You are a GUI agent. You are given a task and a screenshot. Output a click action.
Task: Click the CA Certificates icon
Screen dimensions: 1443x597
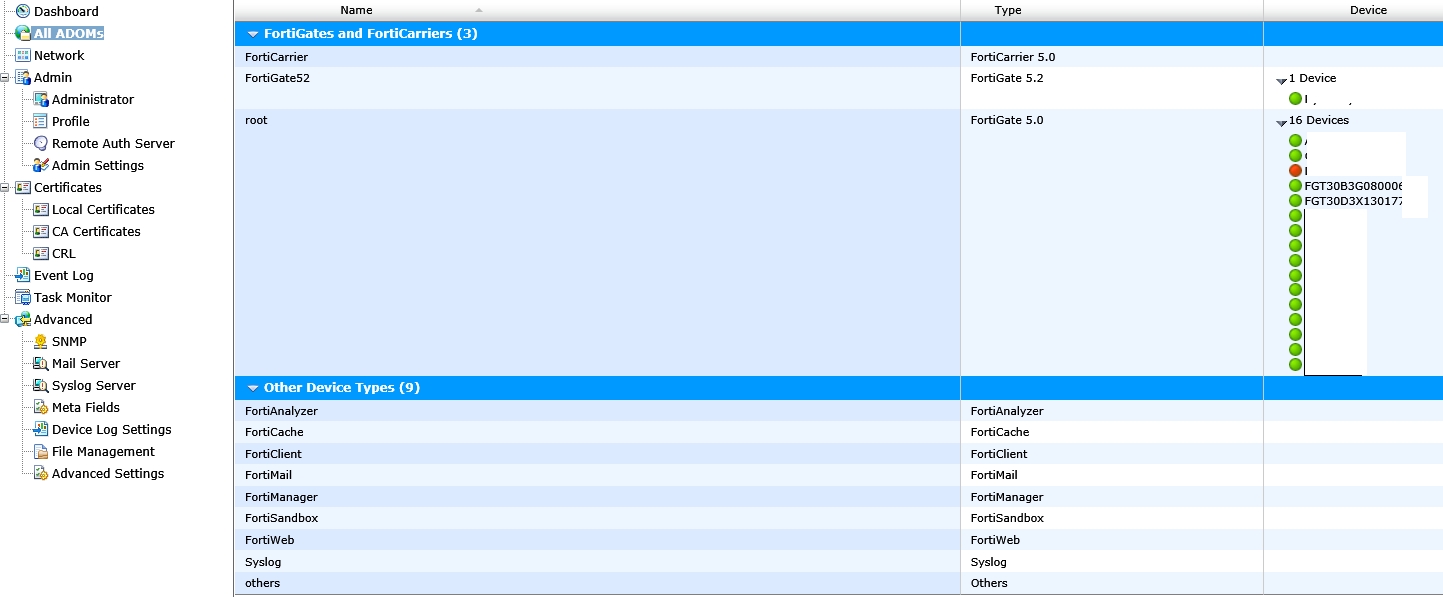click(41, 231)
